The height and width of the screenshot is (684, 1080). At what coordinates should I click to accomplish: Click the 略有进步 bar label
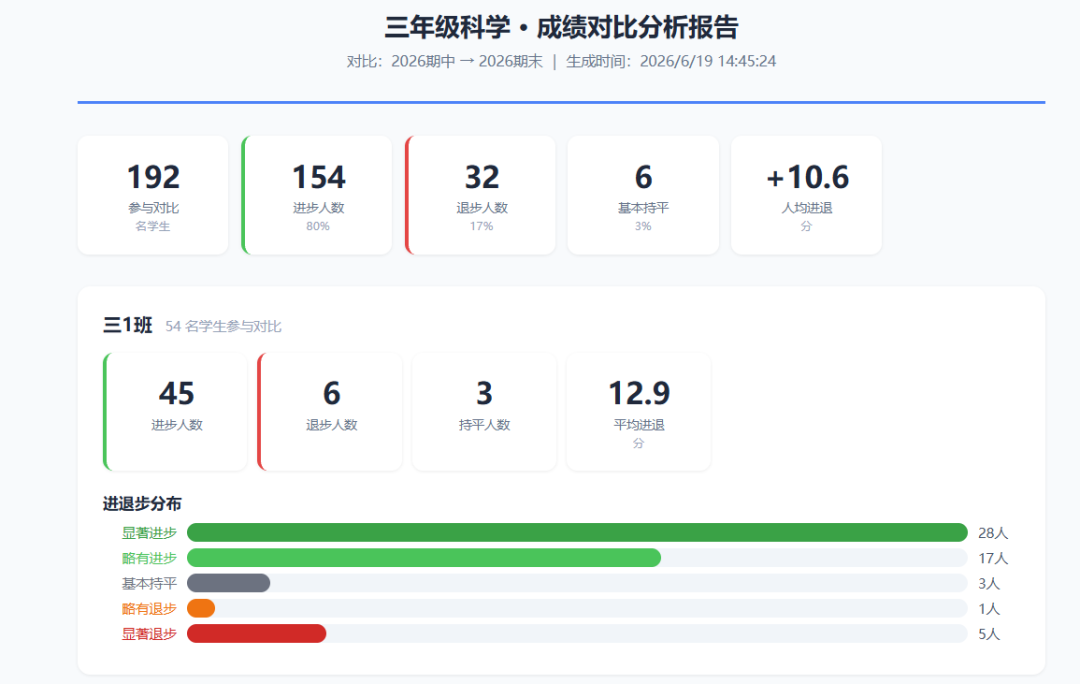pos(149,558)
